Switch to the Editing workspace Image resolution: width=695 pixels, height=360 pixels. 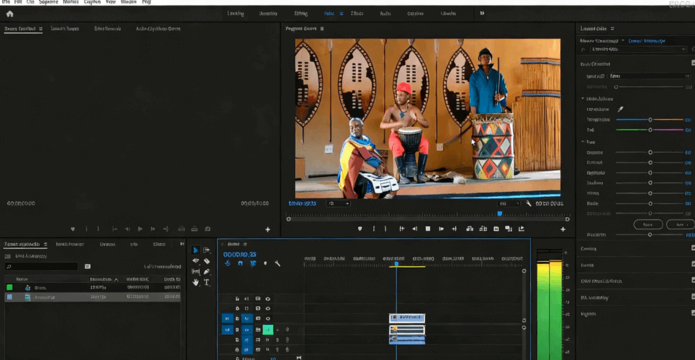coord(301,13)
